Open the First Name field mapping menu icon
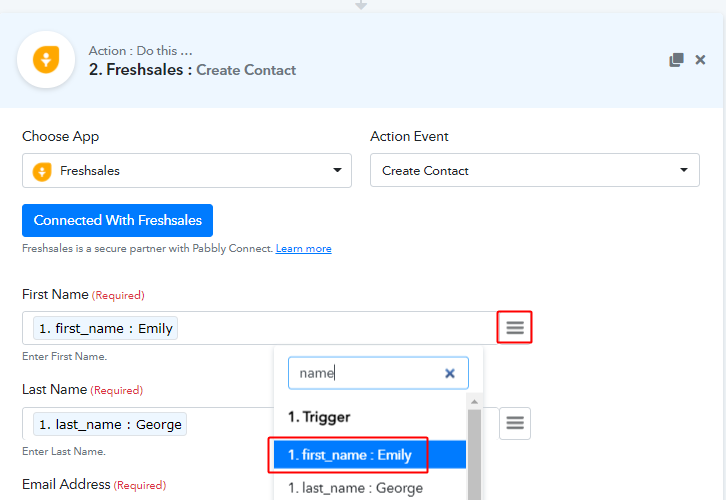Screen dimensions: 726x500 tap(514, 327)
